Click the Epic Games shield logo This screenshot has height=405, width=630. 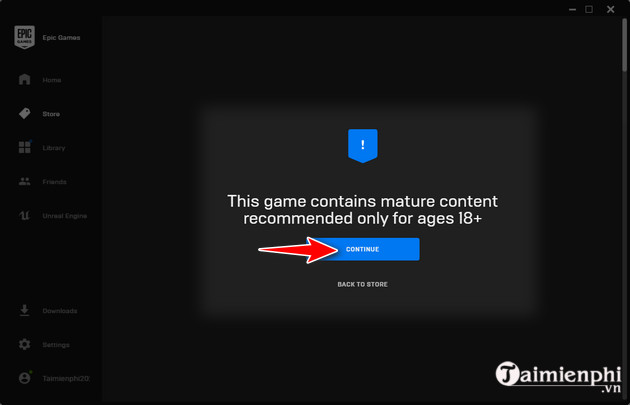(25, 37)
